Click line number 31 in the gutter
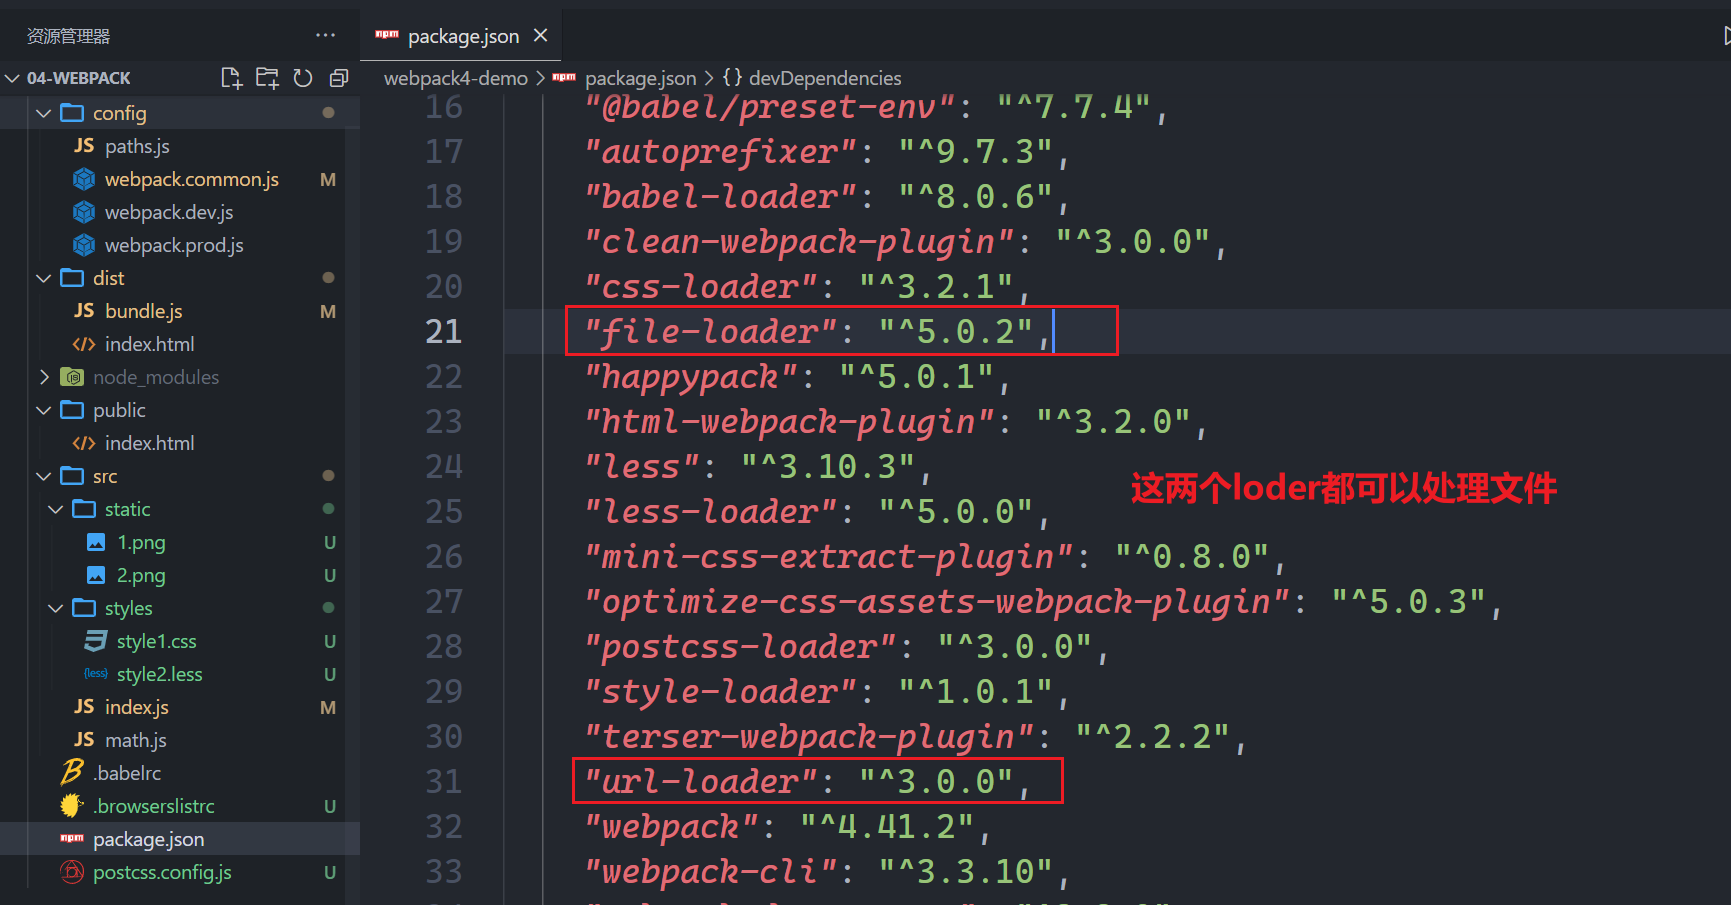Screen dimensions: 1731x905 (443, 781)
